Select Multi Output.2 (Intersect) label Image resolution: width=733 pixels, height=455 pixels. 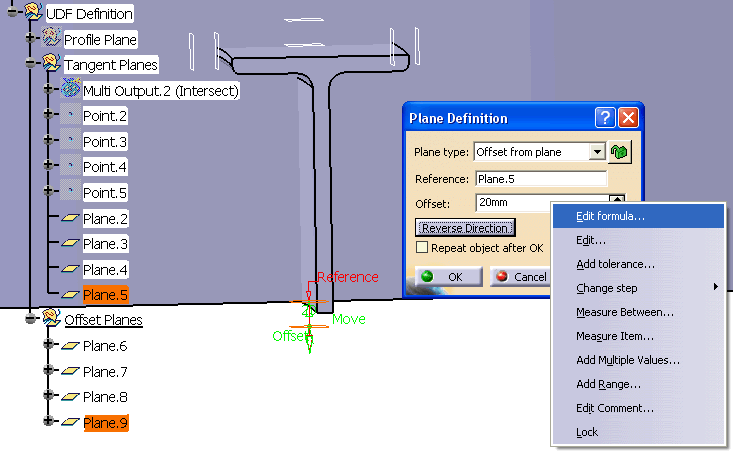tap(161, 91)
